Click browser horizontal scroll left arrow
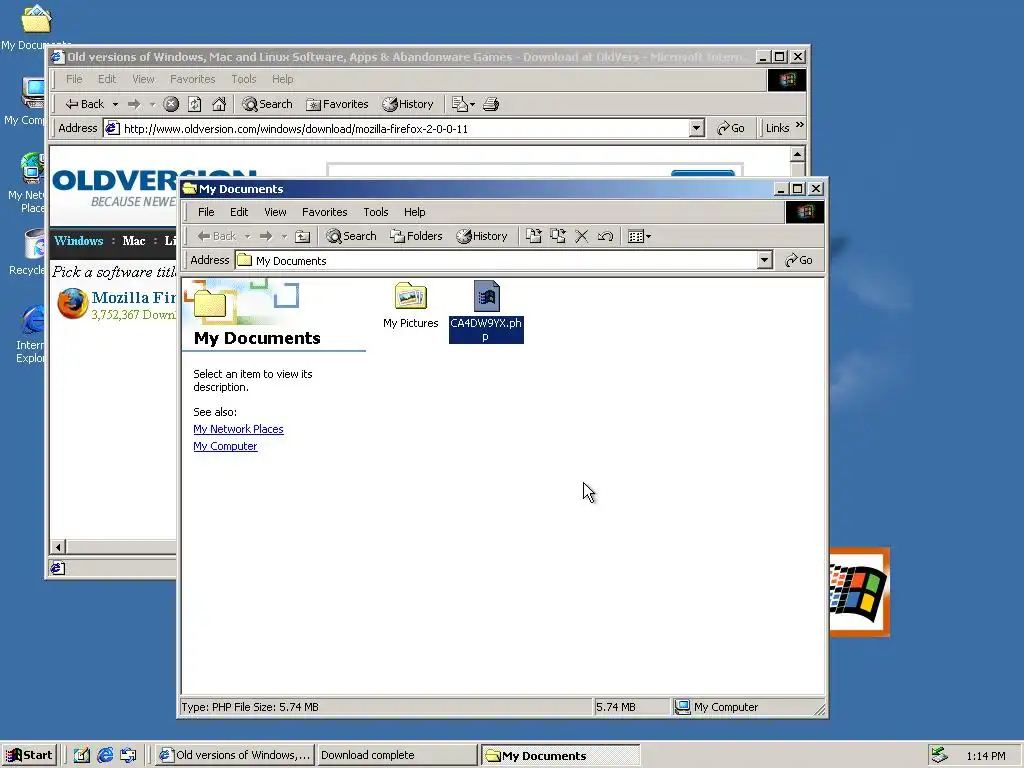 [x=58, y=547]
